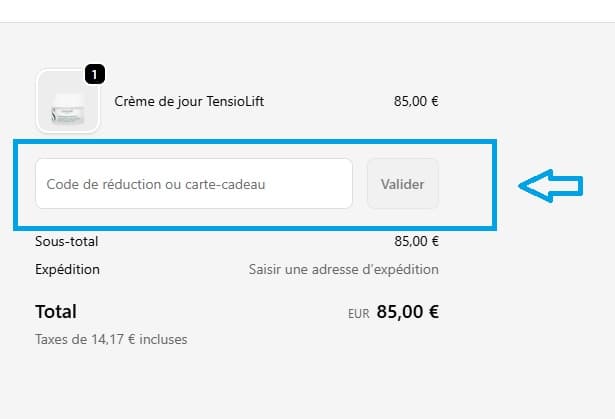Click the bold Total label
Screen dimensions: 615x419
coord(56,311)
